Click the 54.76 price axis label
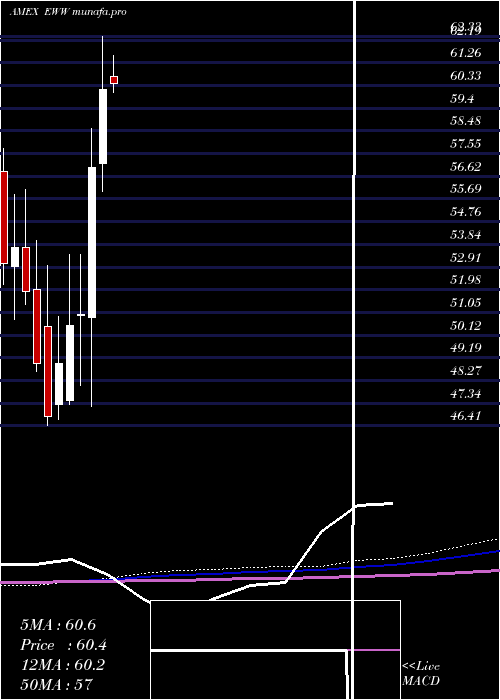Image resolution: width=500 pixels, height=700 pixels. coord(466,212)
